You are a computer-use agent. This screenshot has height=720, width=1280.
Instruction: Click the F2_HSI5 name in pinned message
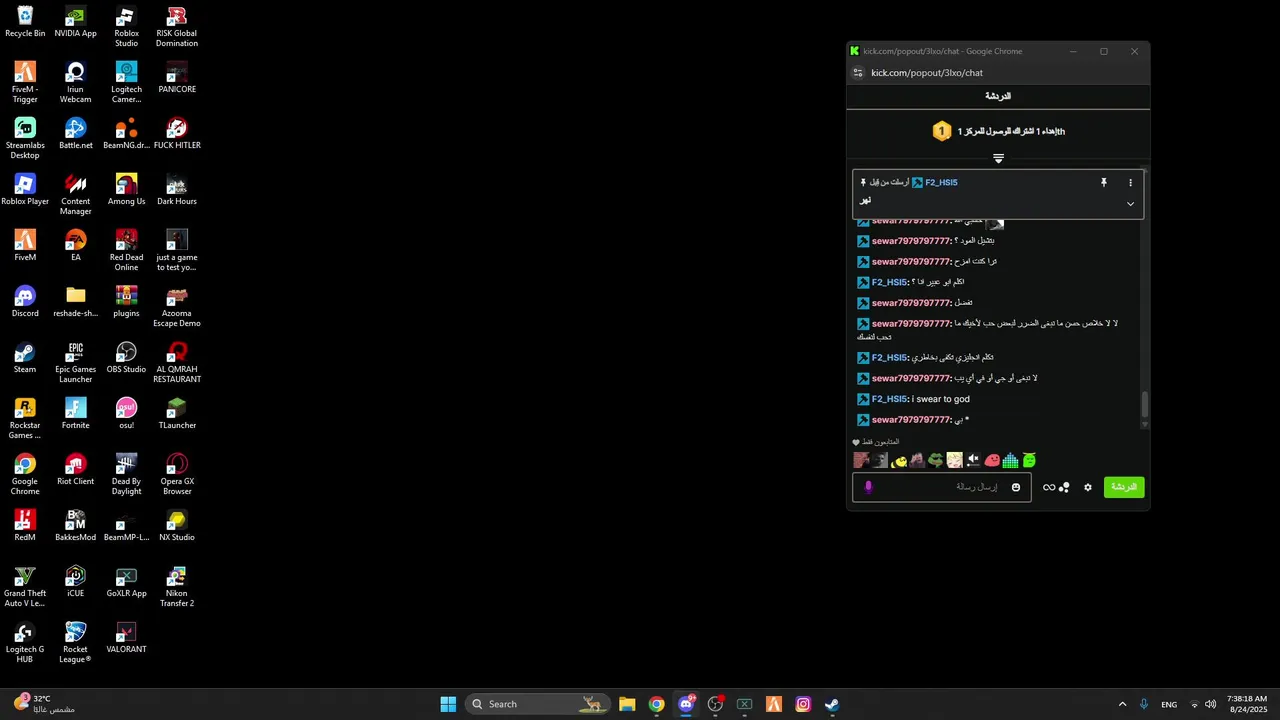(x=941, y=183)
